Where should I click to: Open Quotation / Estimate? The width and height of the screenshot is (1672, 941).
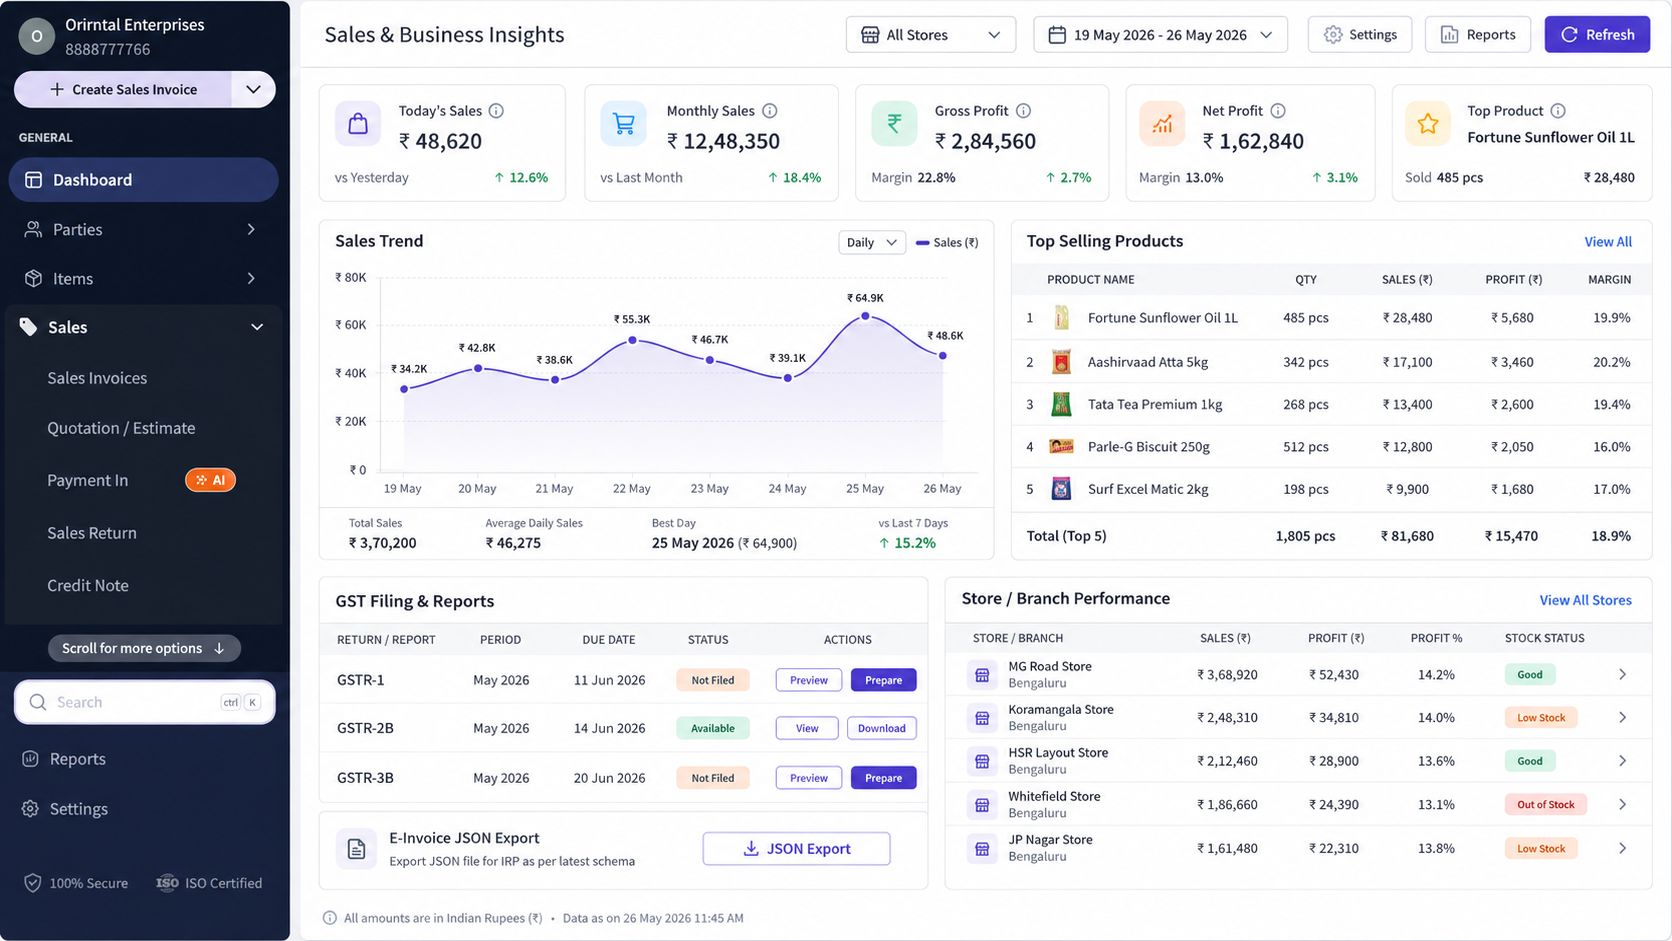tap(121, 428)
